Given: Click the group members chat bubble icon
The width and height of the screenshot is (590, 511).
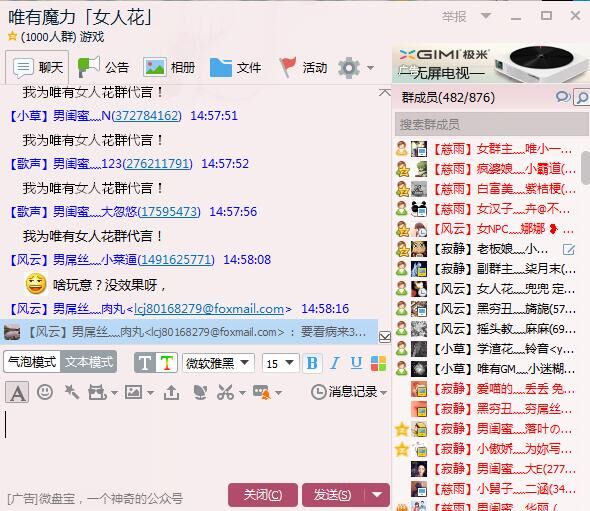Looking at the screenshot, I should click(563, 97).
